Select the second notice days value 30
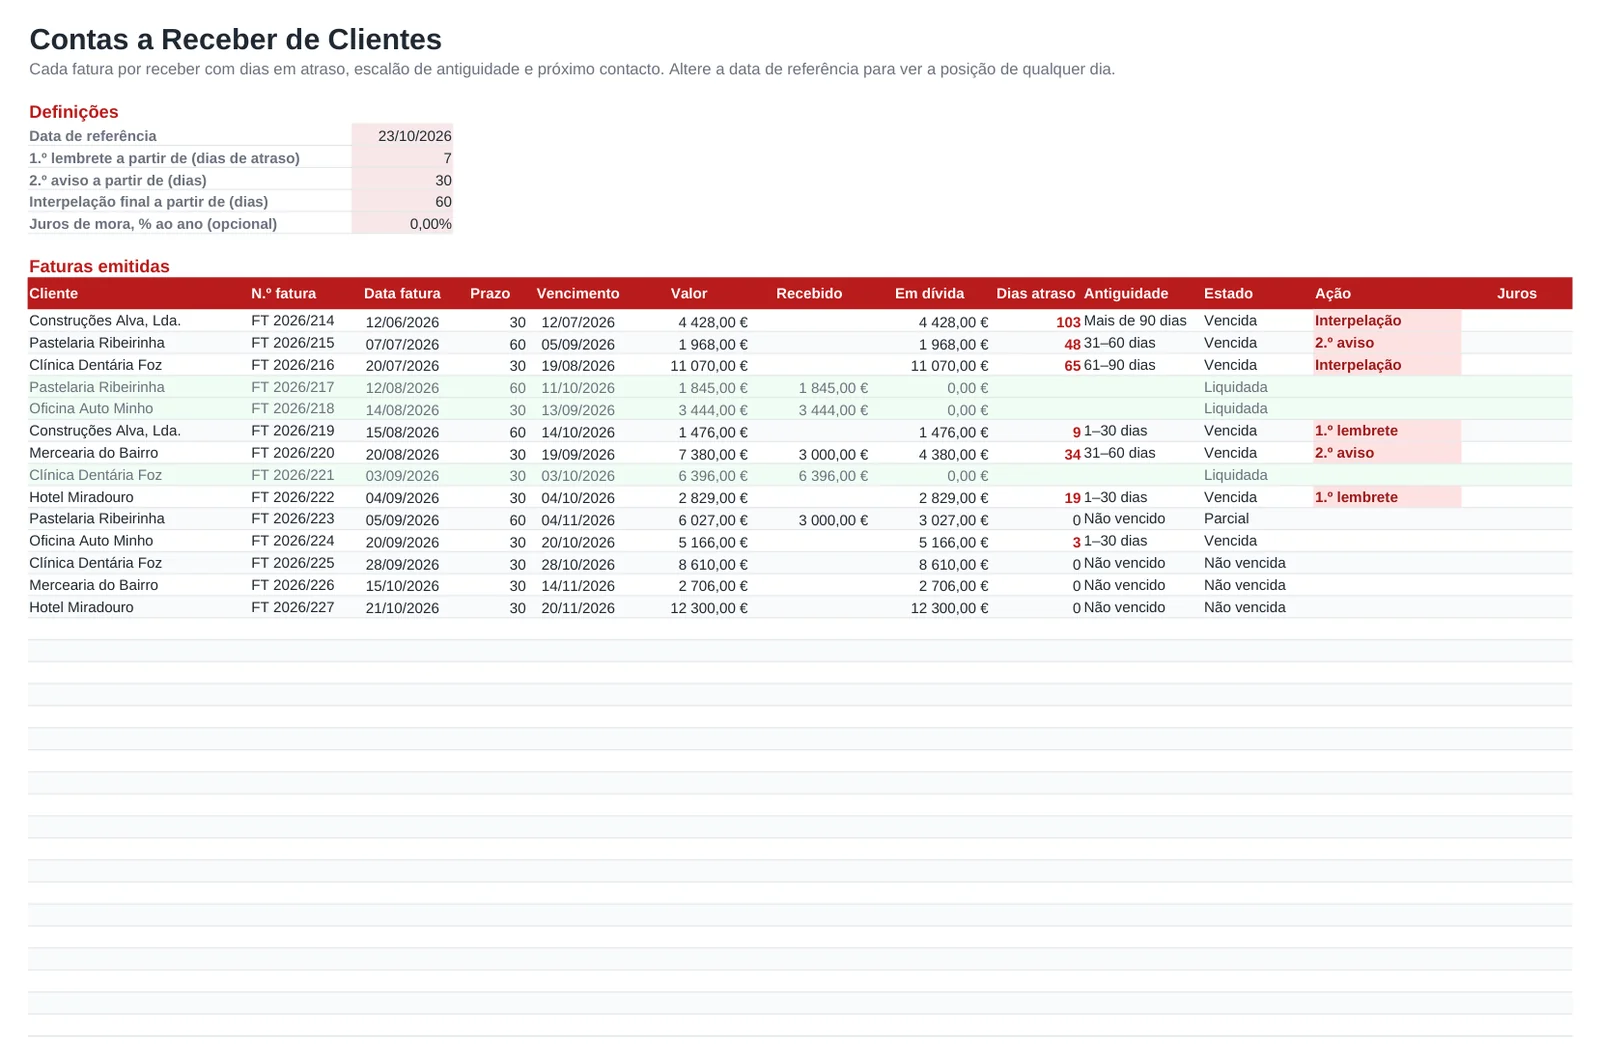Viewport: 1600px width, 1064px height. 402,180
